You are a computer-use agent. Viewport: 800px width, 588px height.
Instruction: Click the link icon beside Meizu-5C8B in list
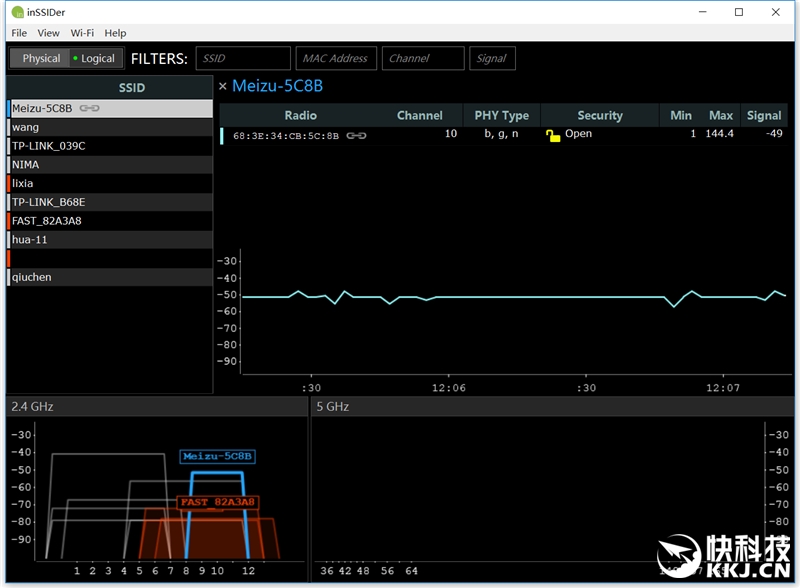[x=89, y=108]
